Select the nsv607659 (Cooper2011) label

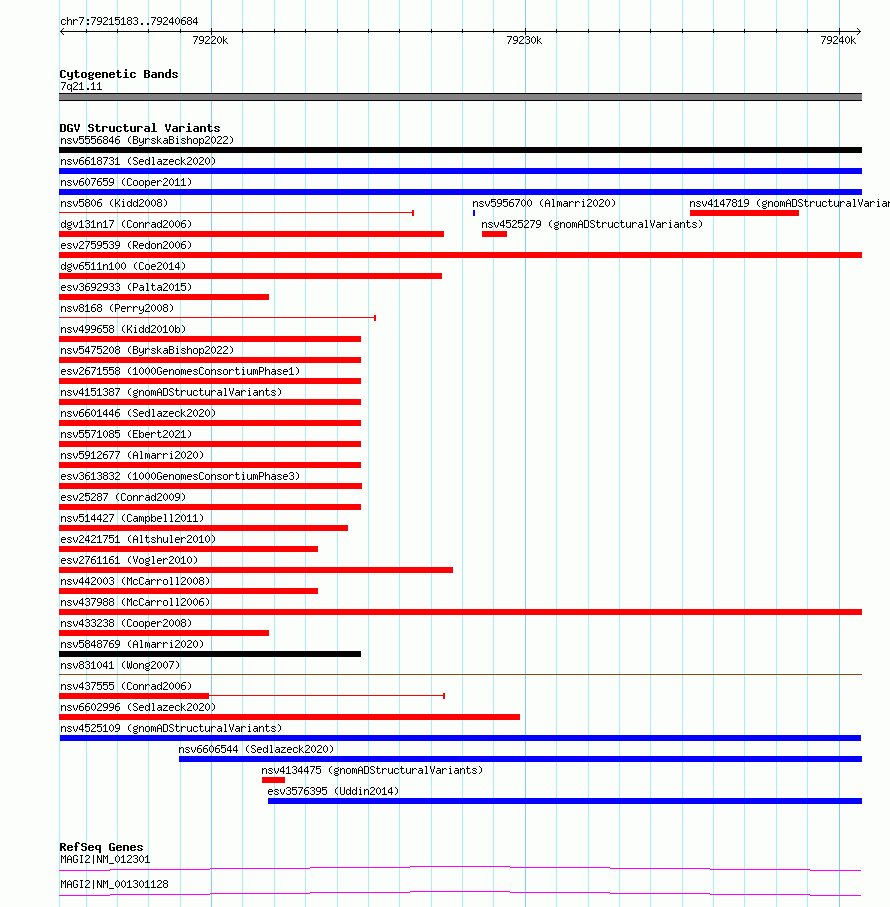point(126,182)
